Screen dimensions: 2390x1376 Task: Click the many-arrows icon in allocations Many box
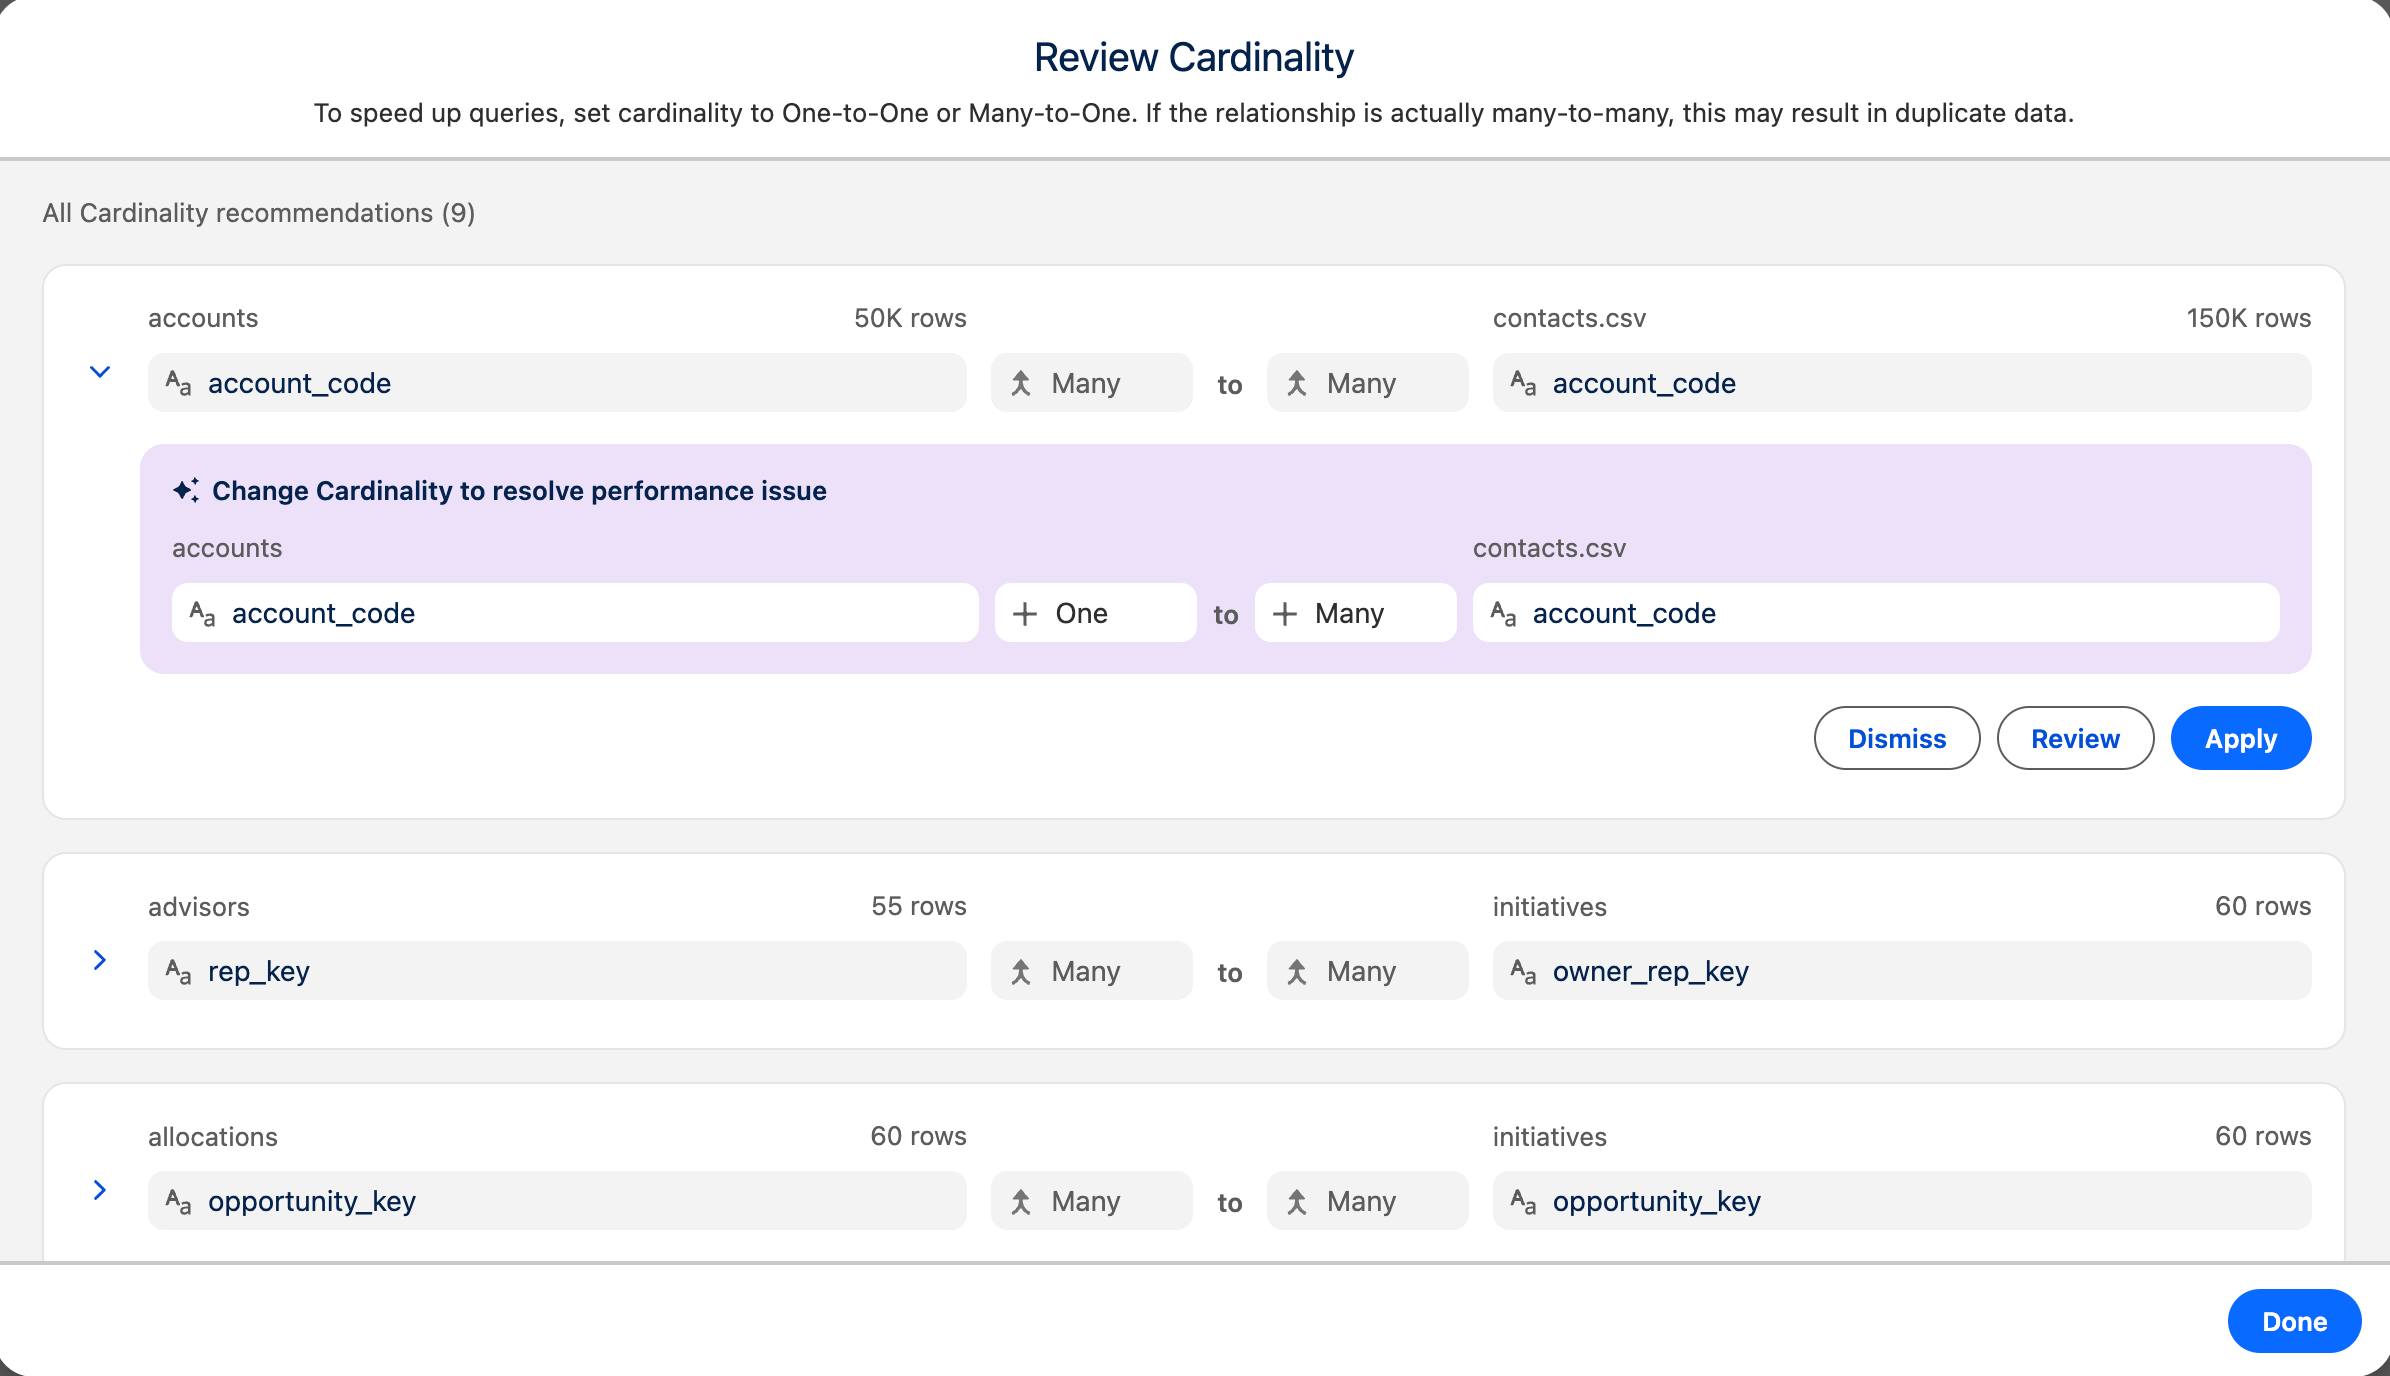click(x=1020, y=1201)
